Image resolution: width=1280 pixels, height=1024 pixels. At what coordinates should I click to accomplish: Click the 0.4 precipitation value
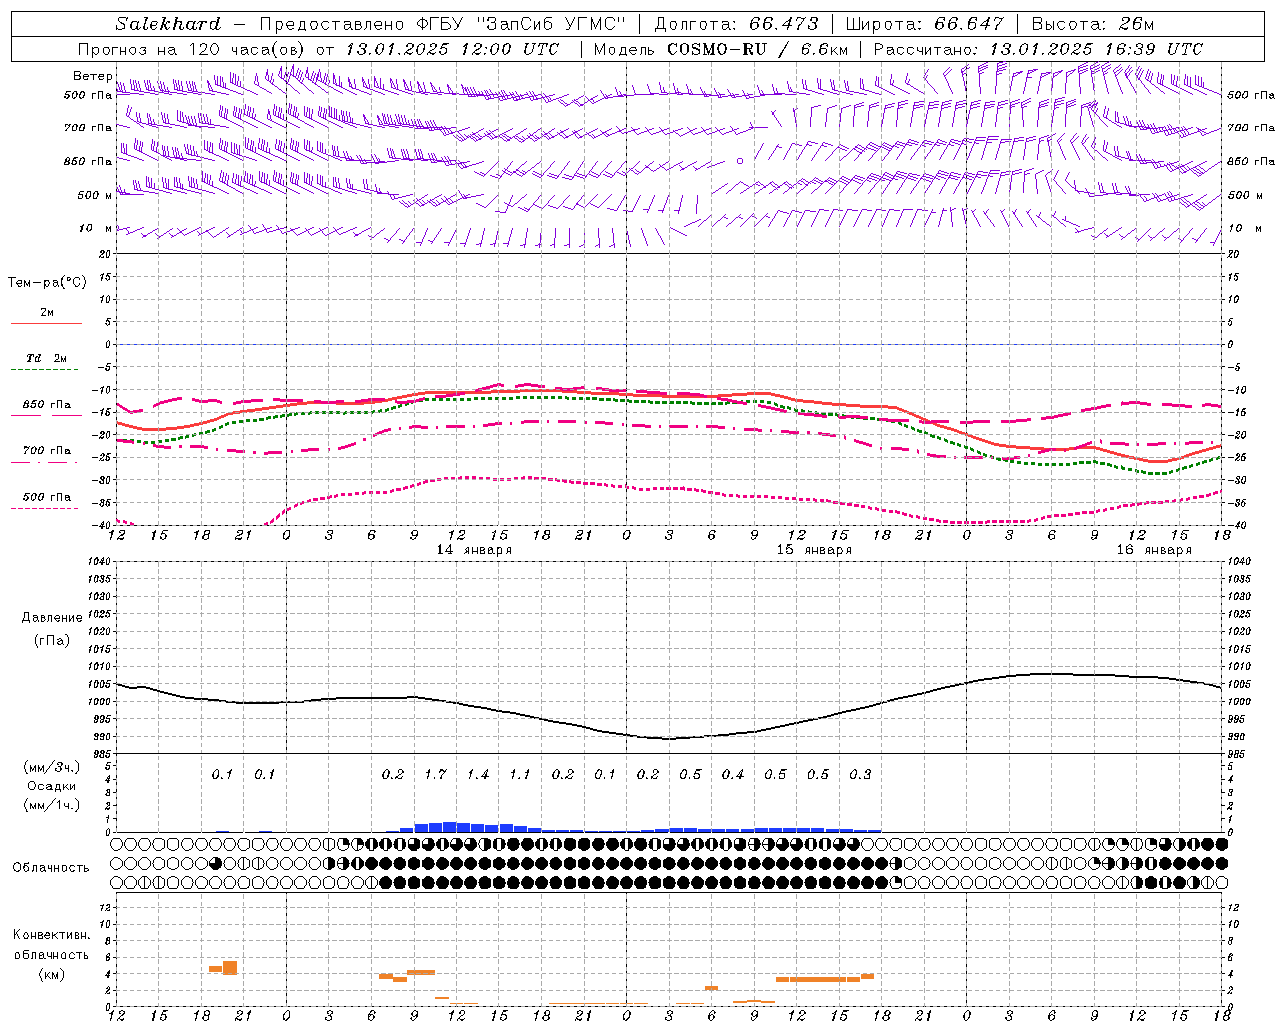(x=733, y=774)
